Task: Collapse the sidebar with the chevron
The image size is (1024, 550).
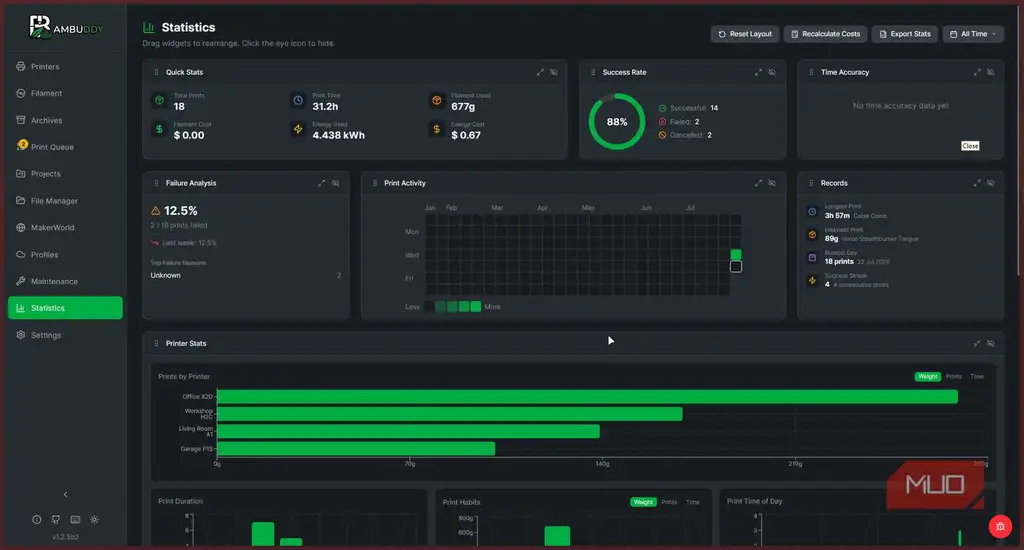Action: (x=65, y=494)
